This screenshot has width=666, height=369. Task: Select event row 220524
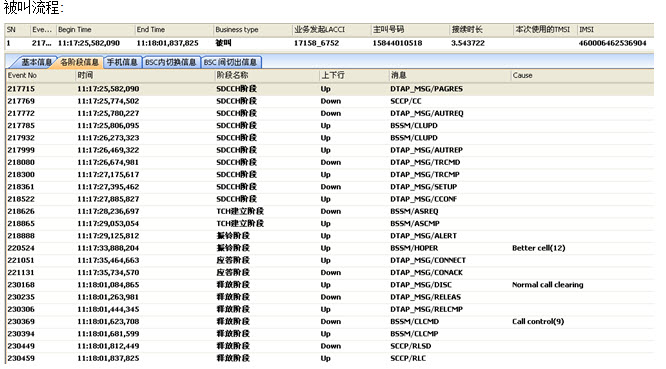point(330,248)
